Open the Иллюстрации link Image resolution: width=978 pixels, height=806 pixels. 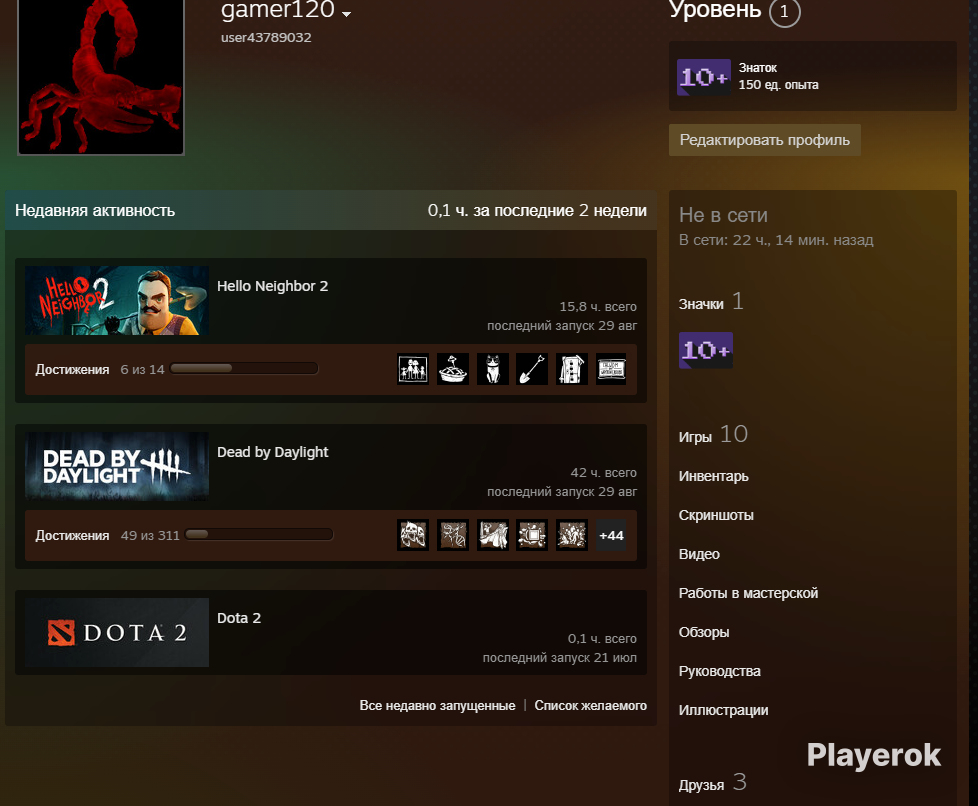[724, 710]
